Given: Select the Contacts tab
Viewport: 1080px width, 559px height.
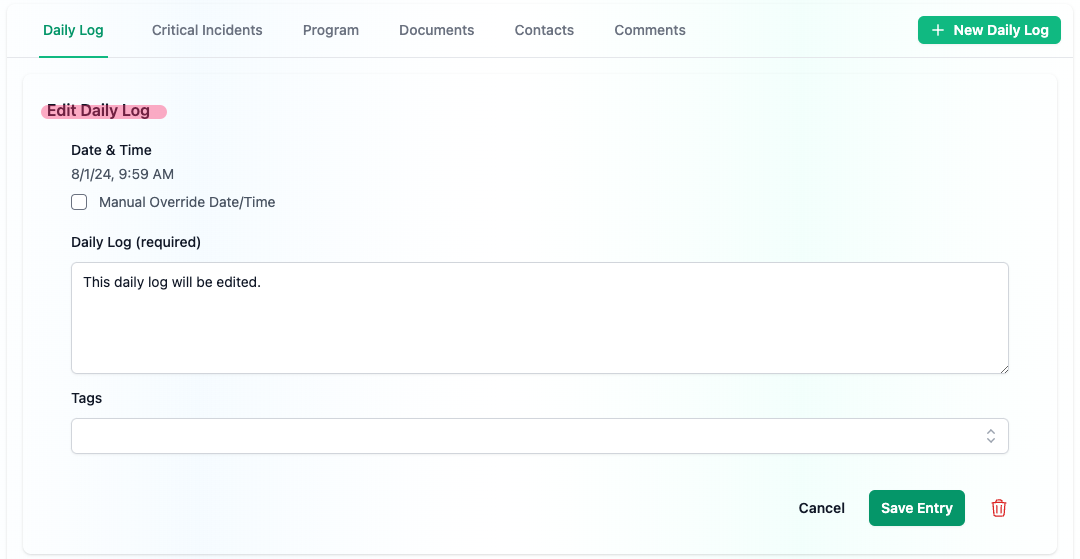Looking at the screenshot, I should (544, 30).
